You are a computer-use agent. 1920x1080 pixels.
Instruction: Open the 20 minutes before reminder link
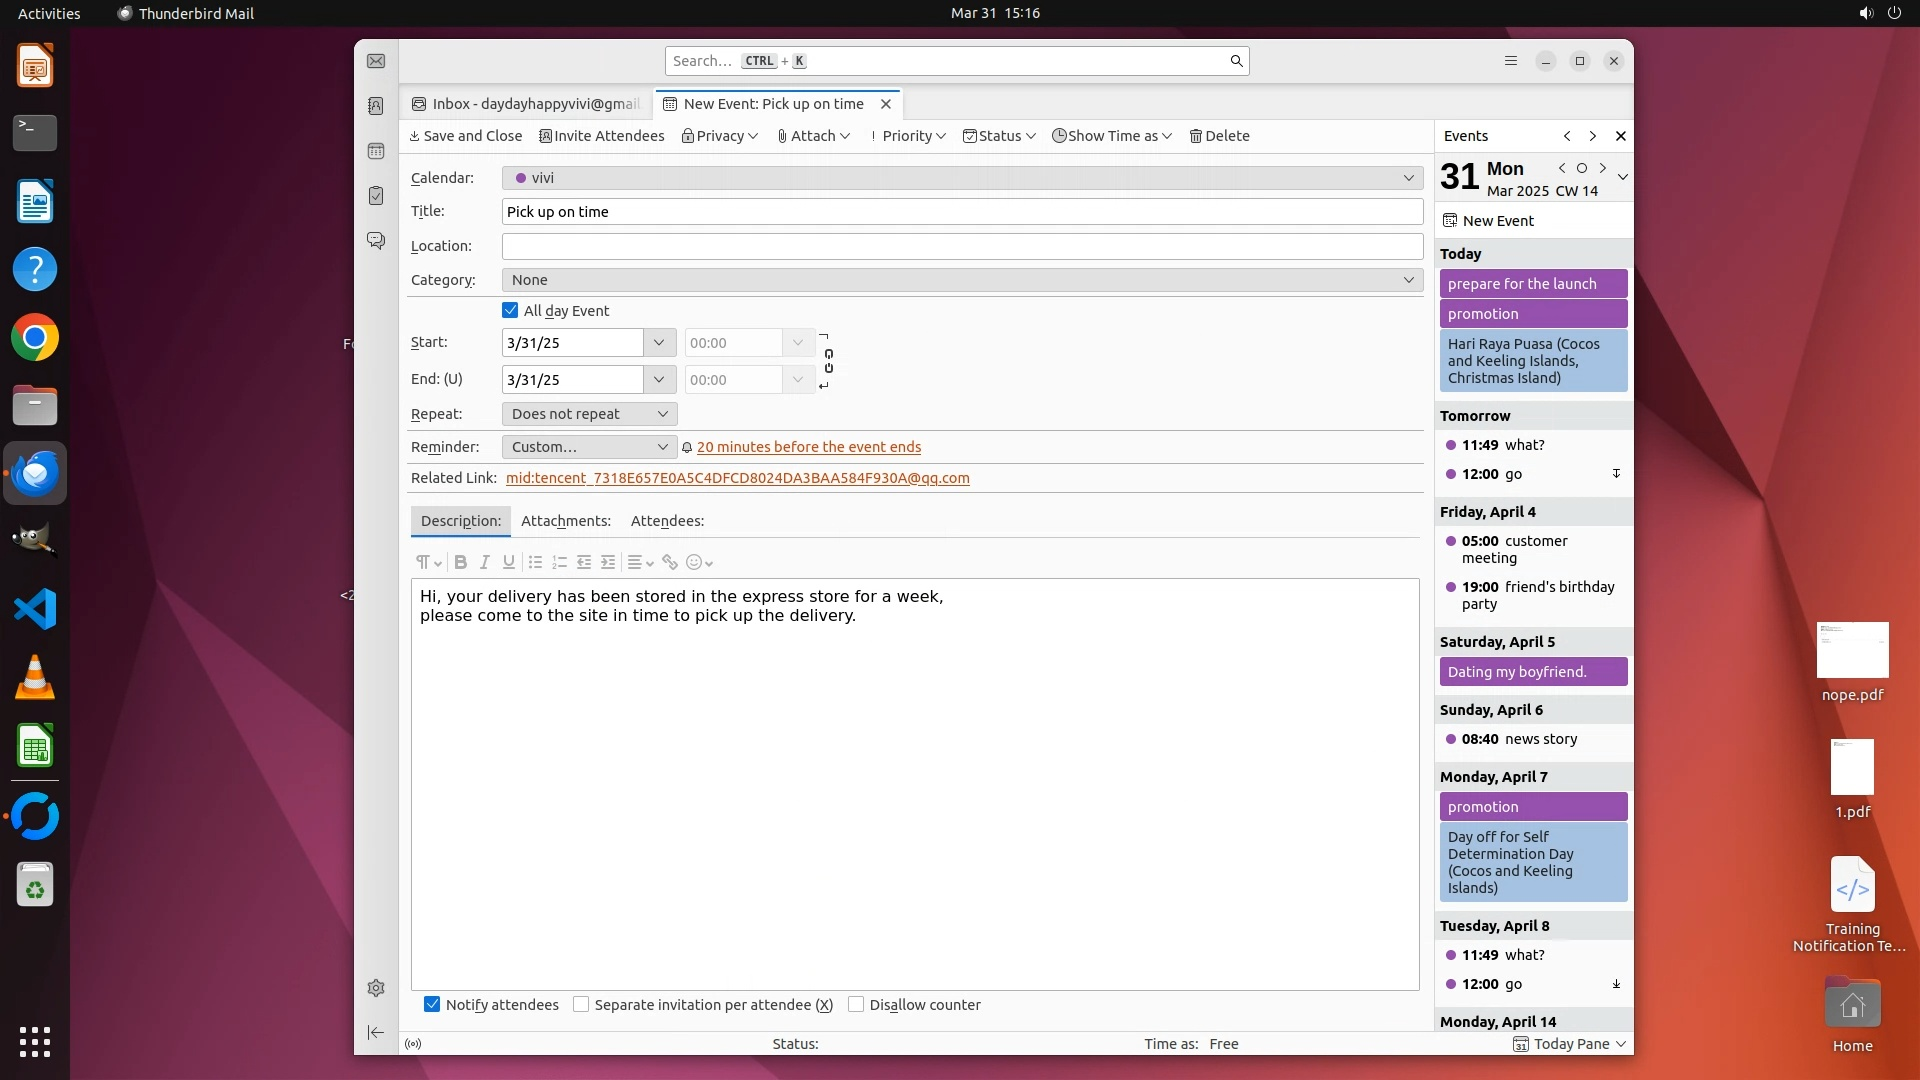808,447
